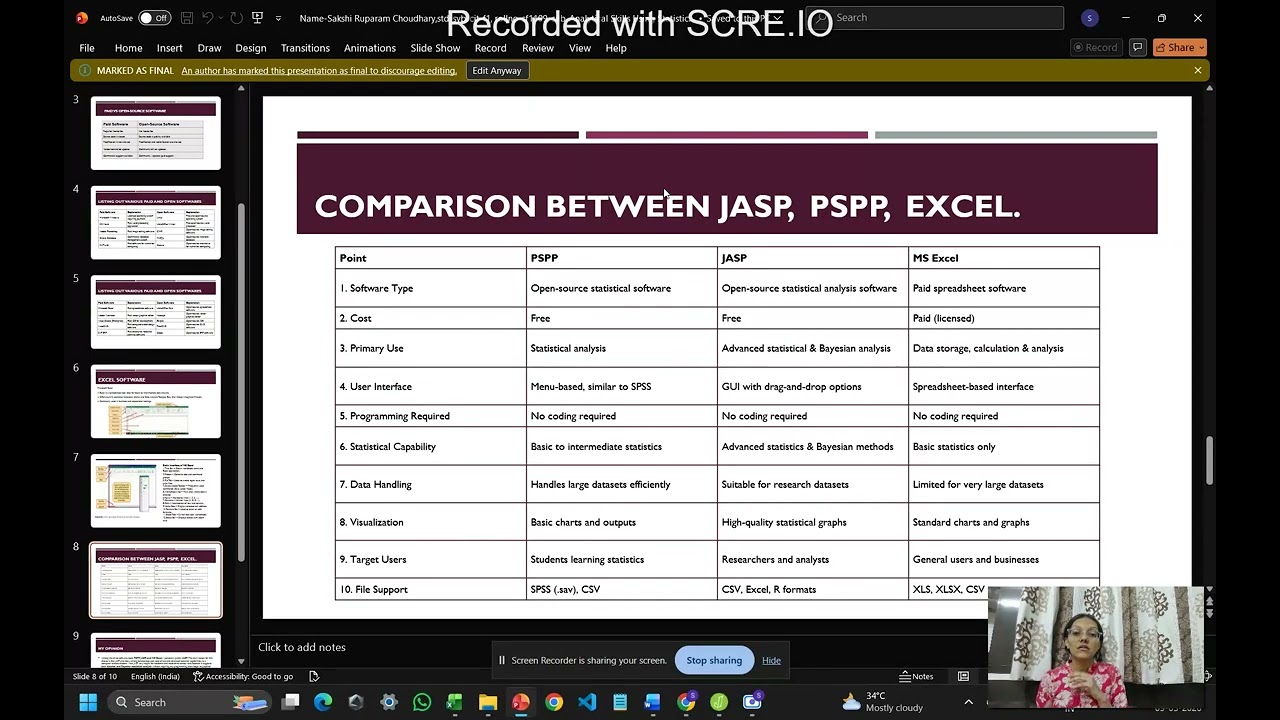Viewport: 1280px width, 720px height.
Task: Open the Slide Show tab
Action: pos(435,48)
